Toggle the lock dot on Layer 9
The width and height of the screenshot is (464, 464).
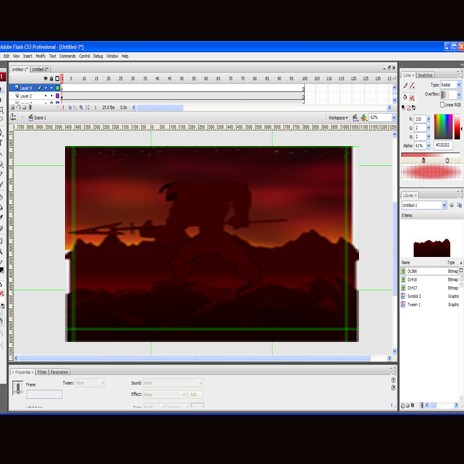(x=51, y=88)
